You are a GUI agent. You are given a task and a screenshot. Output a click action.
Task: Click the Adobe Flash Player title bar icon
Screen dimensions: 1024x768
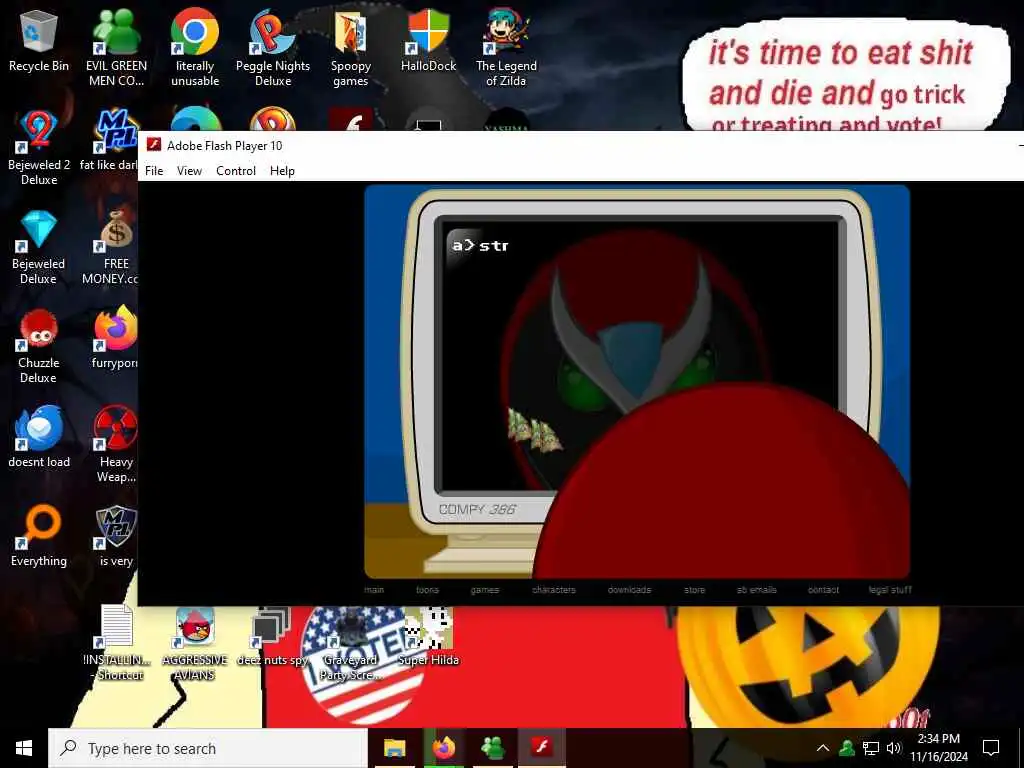coord(153,145)
